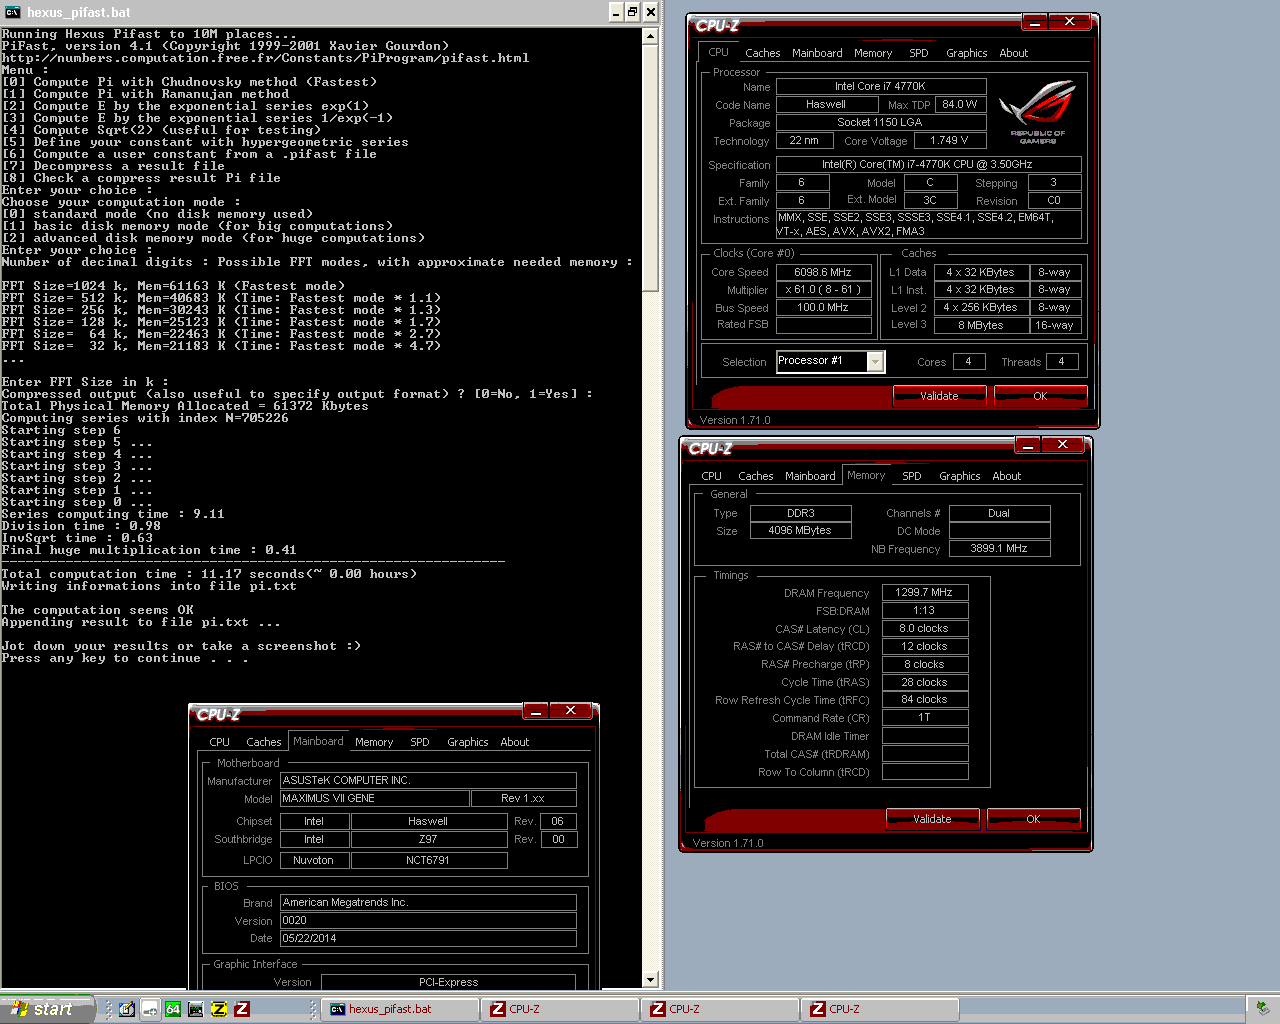This screenshot has height=1024, width=1280.
Task: Click the DRAM Frequency 1299.7 MHz value
Action: click(x=925, y=592)
